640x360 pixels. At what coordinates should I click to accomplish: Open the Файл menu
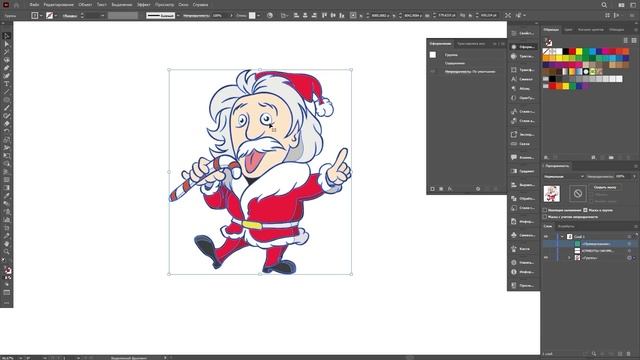click(34, 5)
